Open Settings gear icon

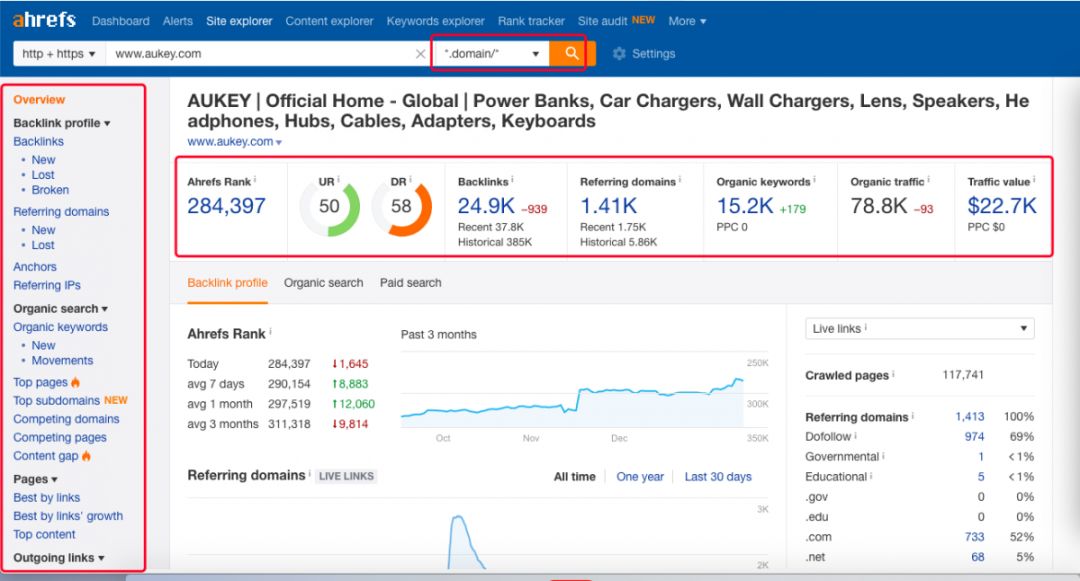619,54
